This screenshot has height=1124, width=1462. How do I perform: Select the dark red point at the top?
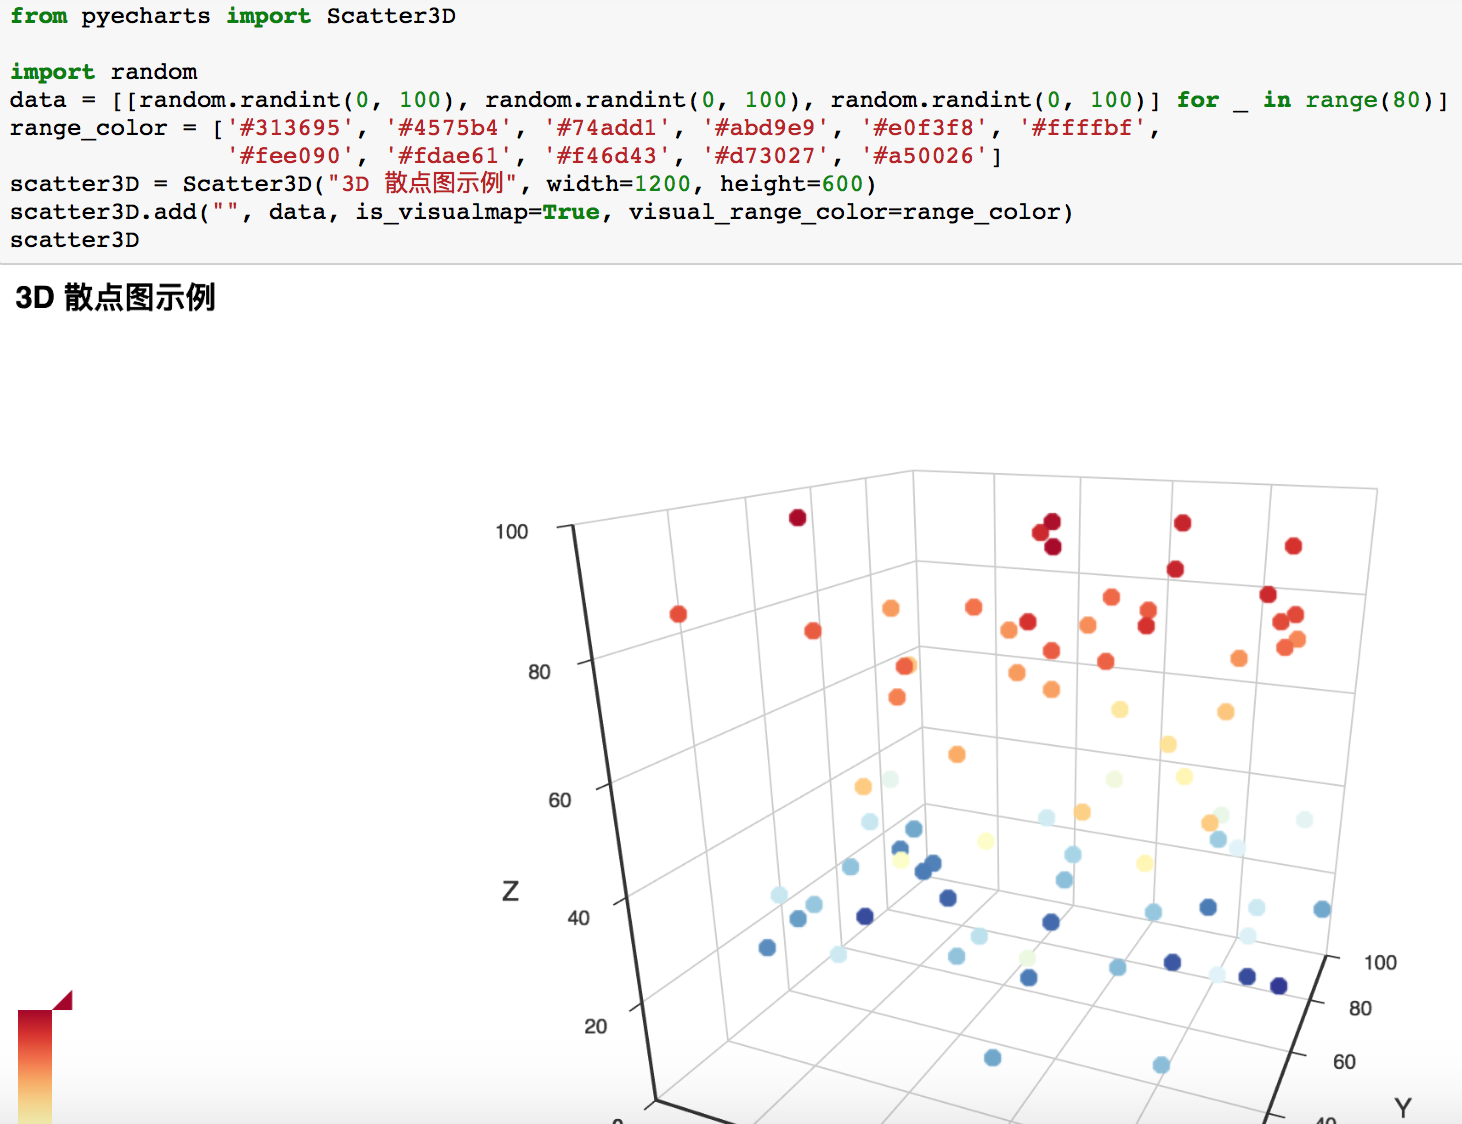point(795,519)
